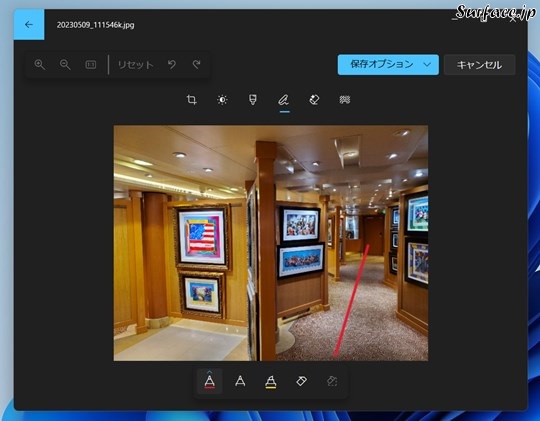Undo the last edit
This screenshot has width=540, height=421.
tap(172, 64)
